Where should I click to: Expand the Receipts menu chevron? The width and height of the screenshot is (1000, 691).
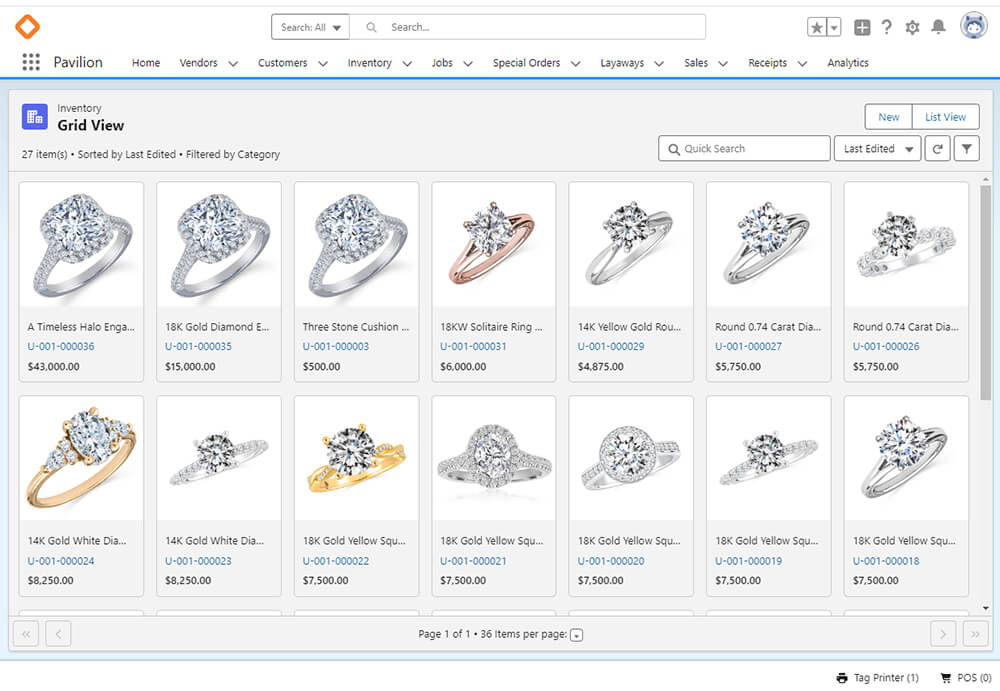tap(802, 63)
